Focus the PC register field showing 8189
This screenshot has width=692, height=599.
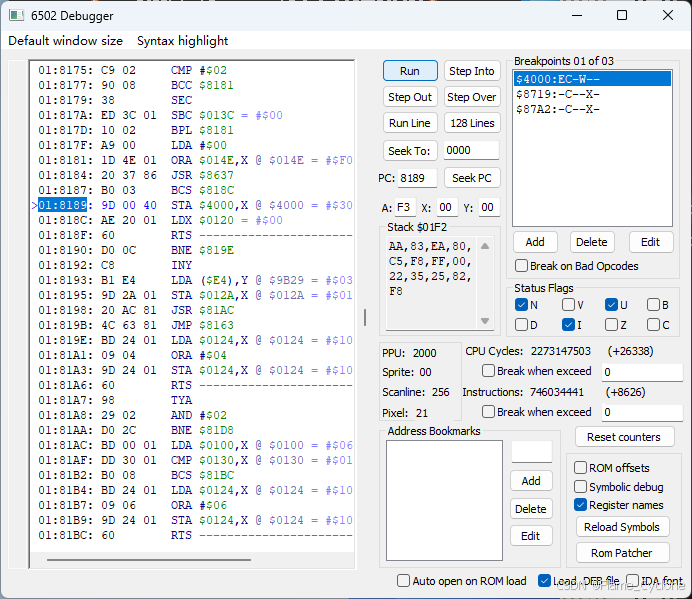point(417,178)
